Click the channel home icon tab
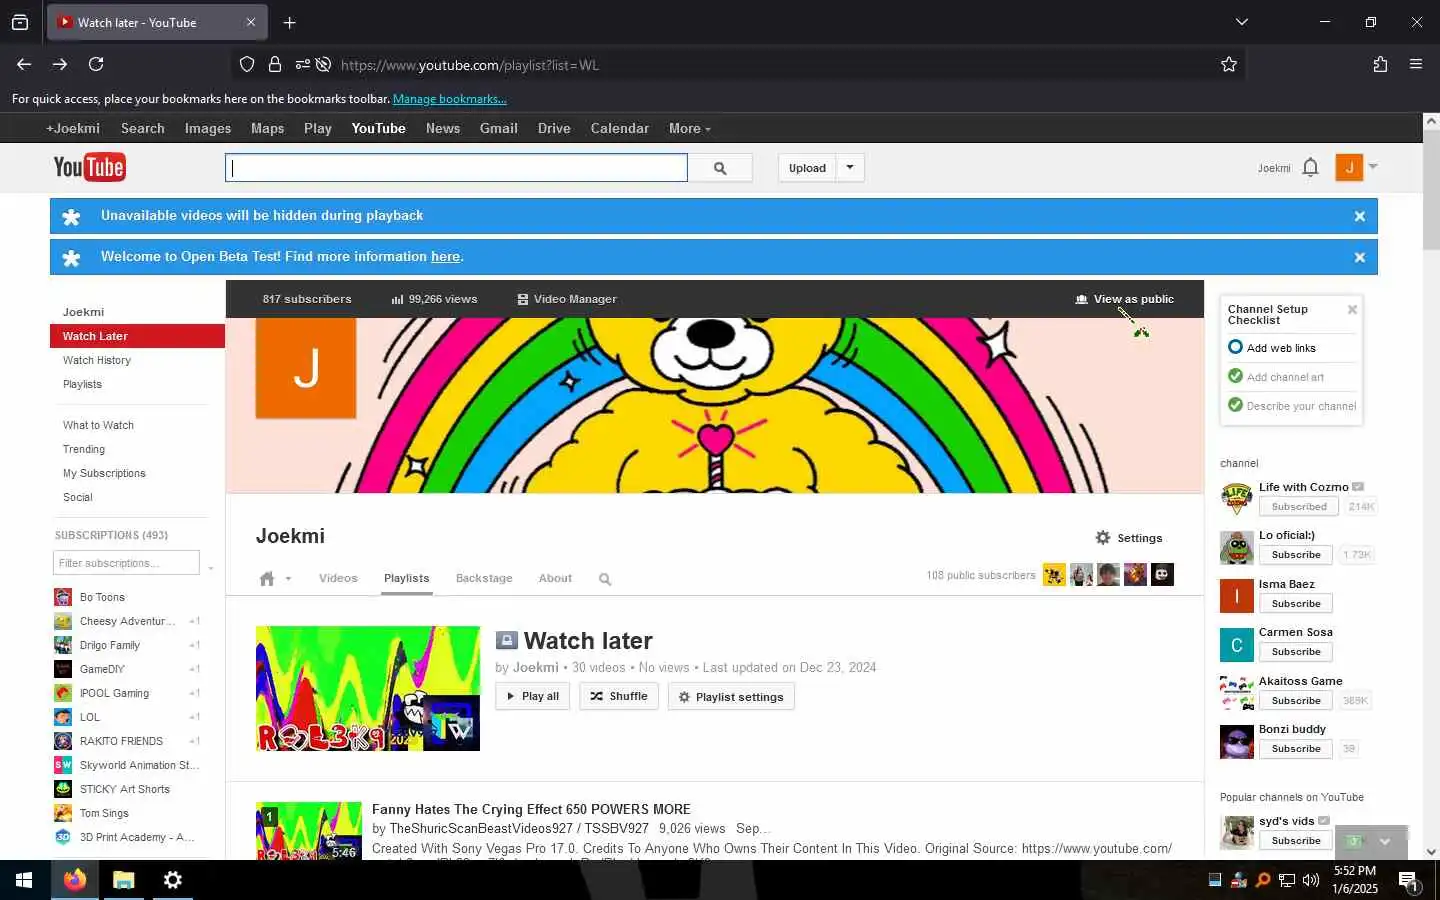The height and width of the screenshot is (900, 1440). (x=267, y=579)
